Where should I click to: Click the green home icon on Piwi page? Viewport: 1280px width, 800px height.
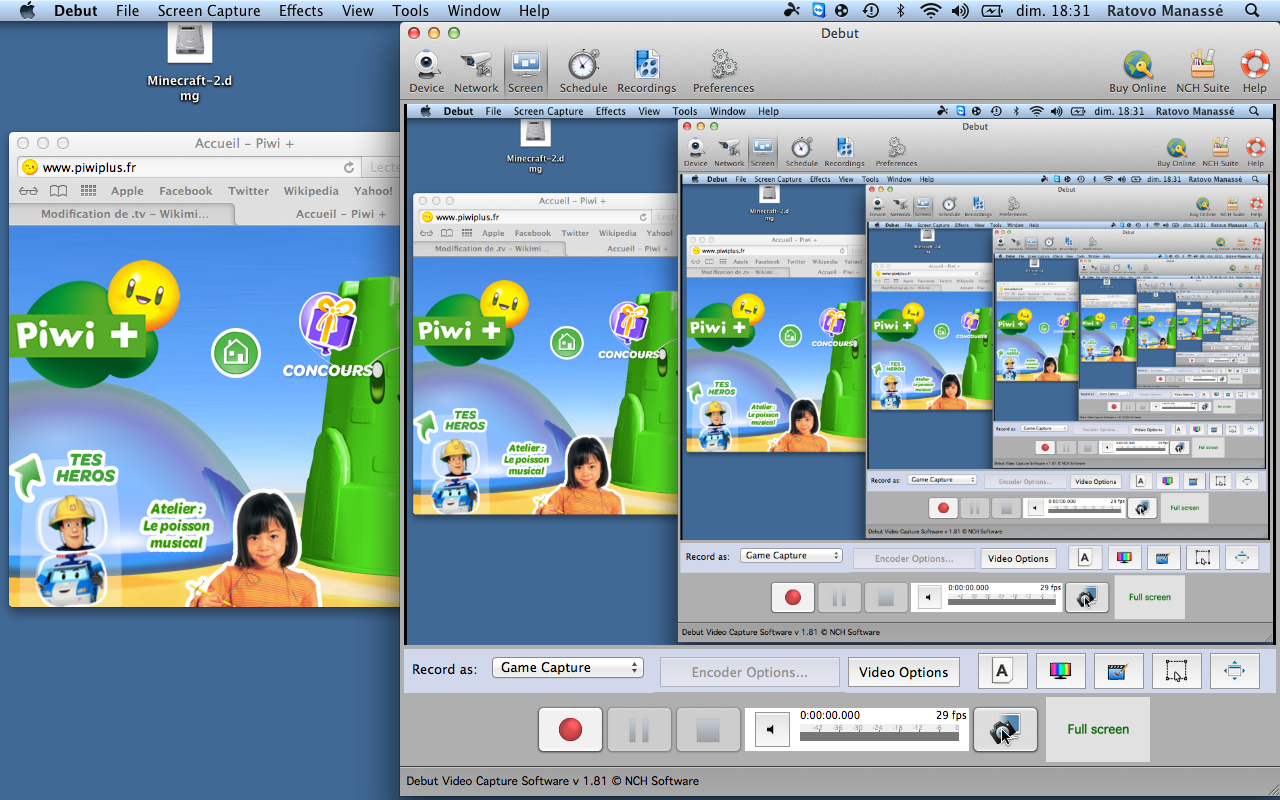click(236, 352)
